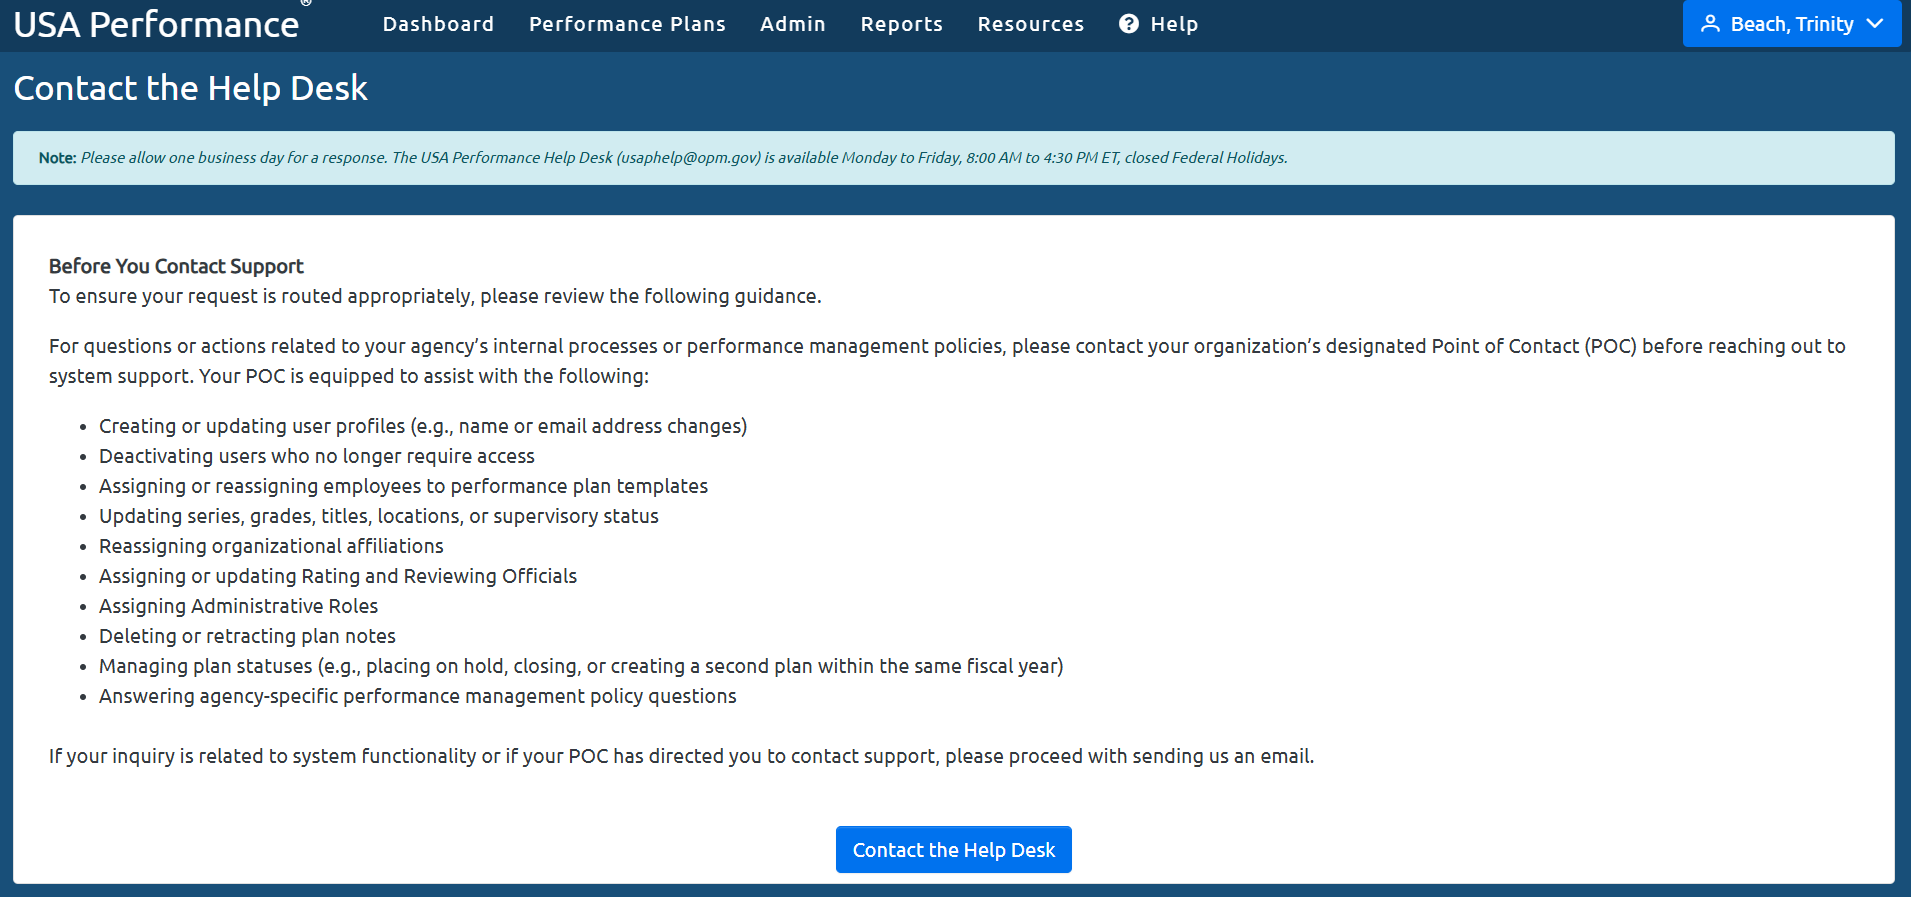Click the Contact the Help Desk page heading
The height and width of the screenshot is (897, 1911).
tap(191, 88)
